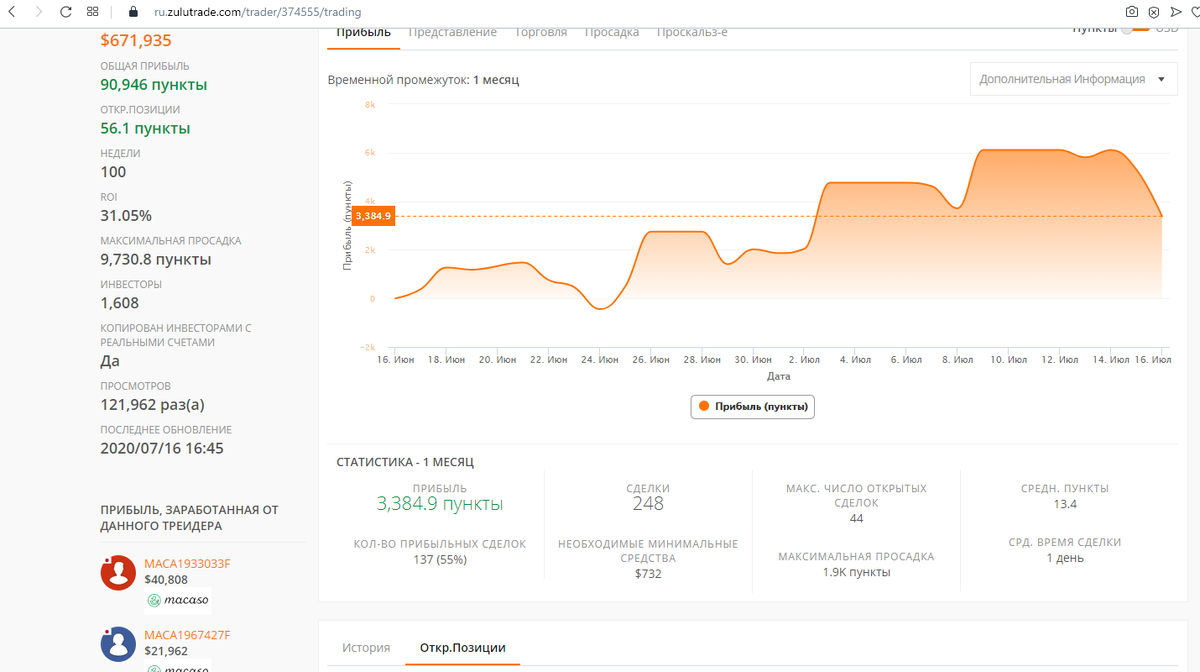Click the $21,962 amount under MACA1967427F

pos(166,652)
